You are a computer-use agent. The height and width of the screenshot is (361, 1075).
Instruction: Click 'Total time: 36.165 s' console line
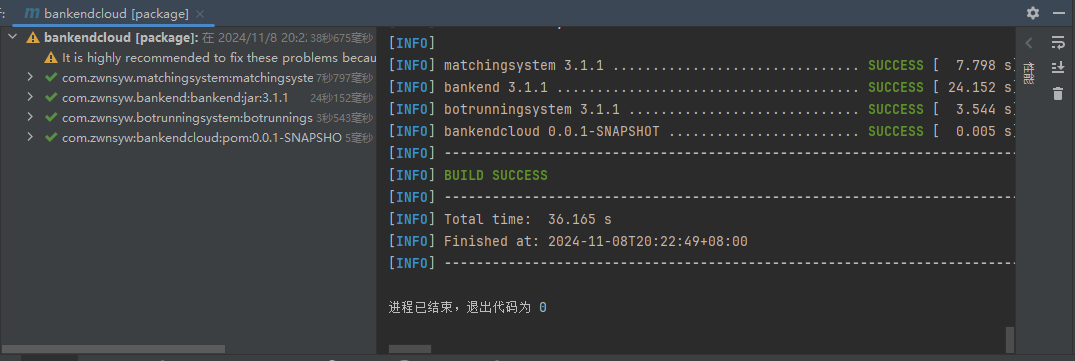pyautogui.click(x=528, y=219)
